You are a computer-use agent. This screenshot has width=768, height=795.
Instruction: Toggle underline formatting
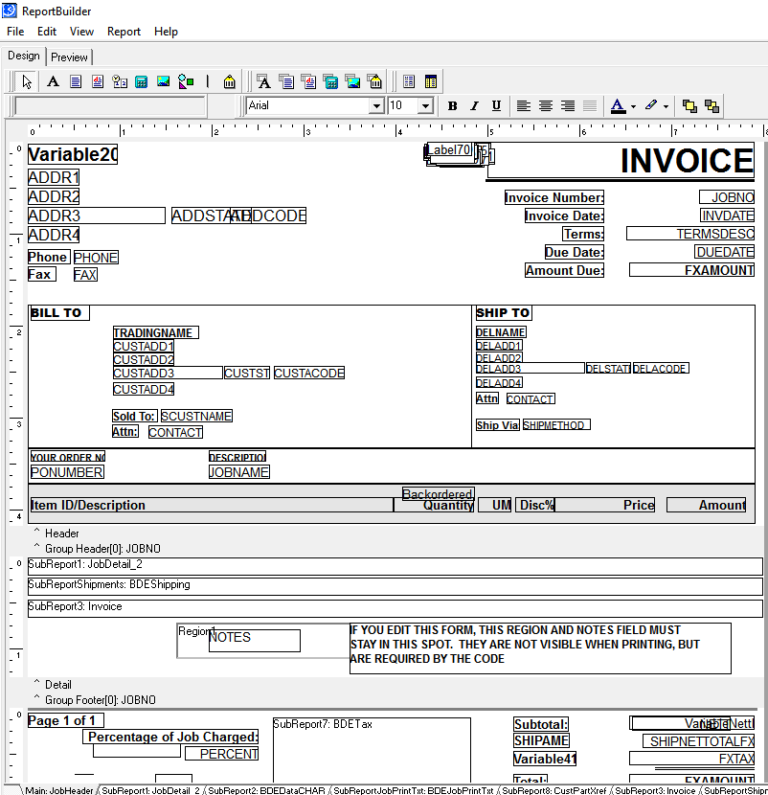[x=496, y=105]
